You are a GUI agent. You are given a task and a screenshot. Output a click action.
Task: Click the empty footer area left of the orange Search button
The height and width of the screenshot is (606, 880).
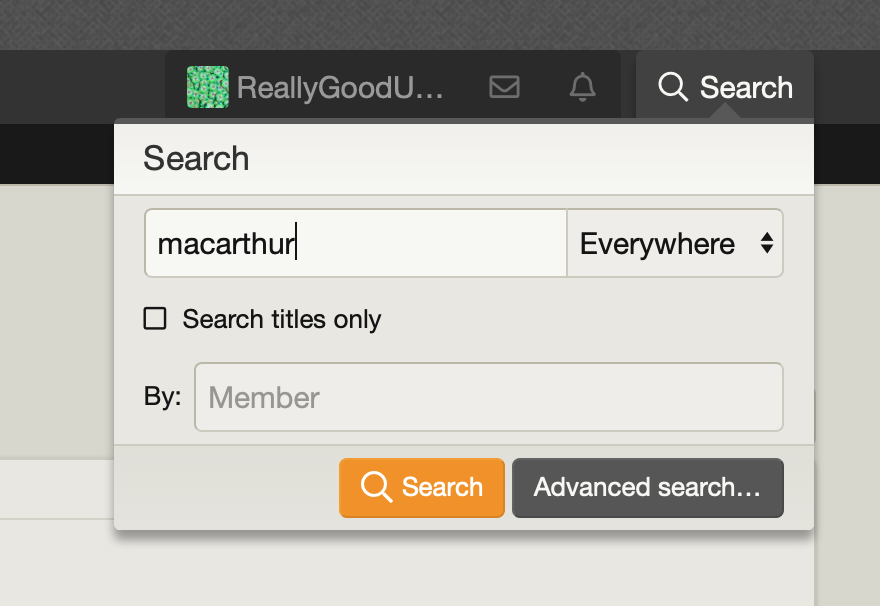point(226,488)
